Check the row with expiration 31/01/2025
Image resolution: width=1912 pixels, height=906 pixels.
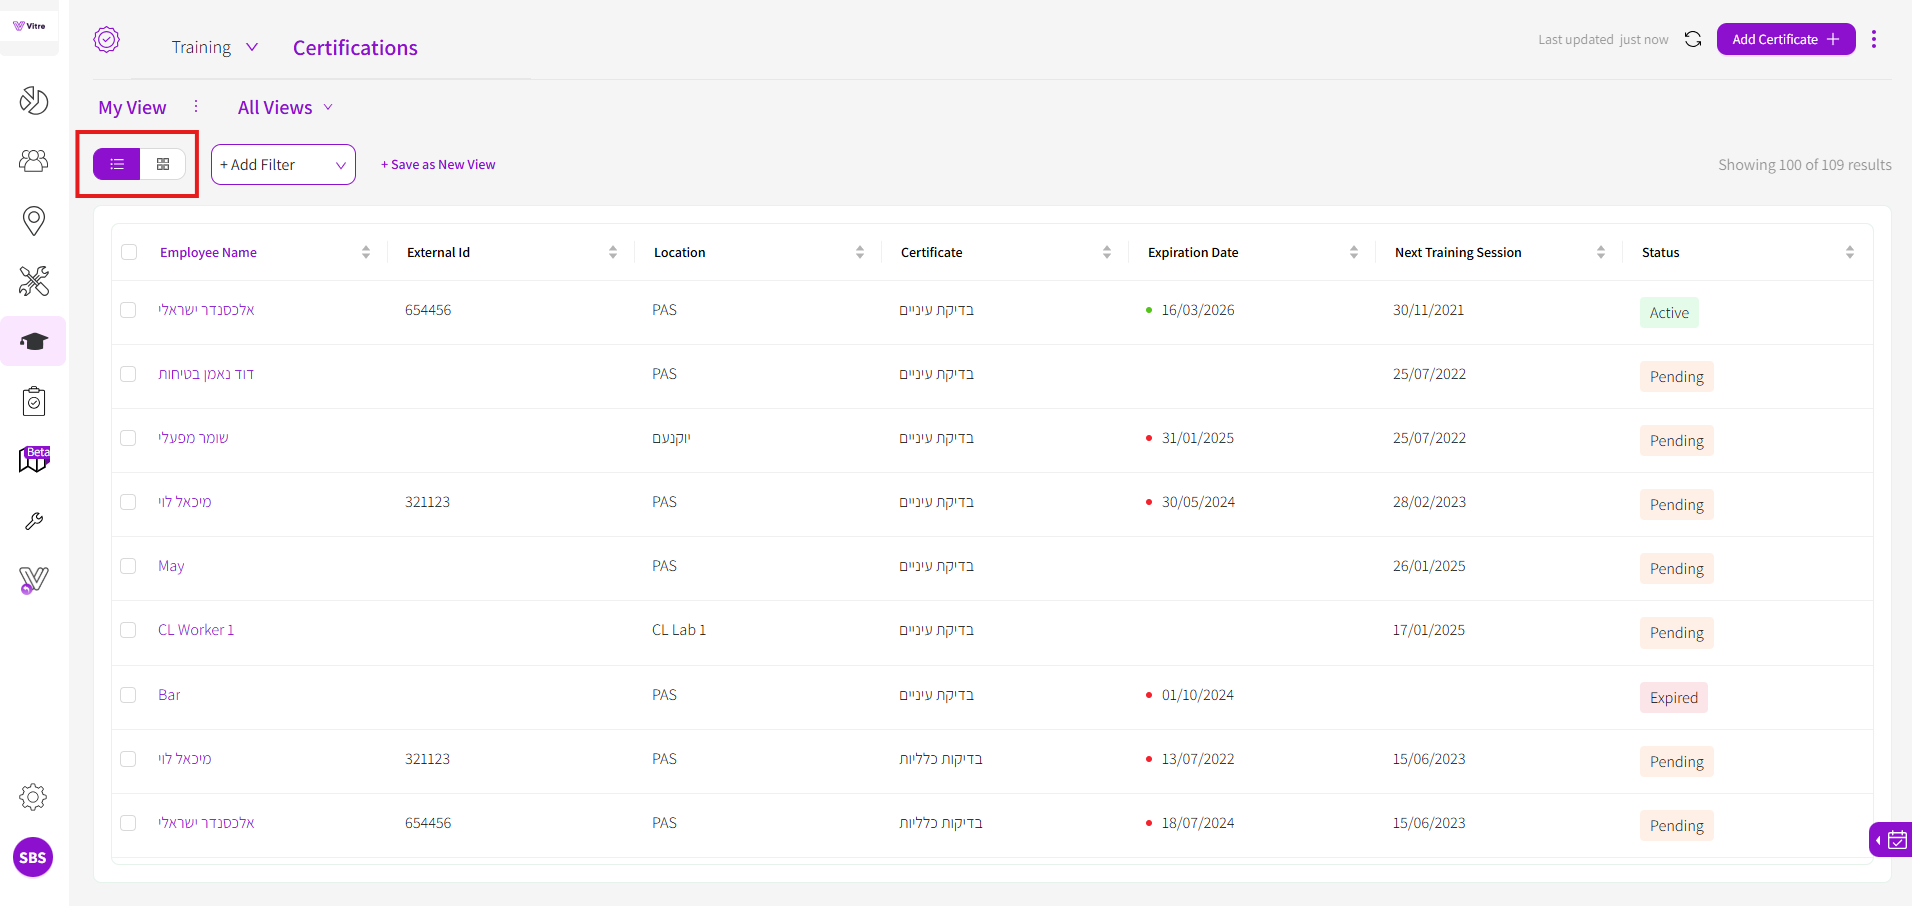coord(128,438)
